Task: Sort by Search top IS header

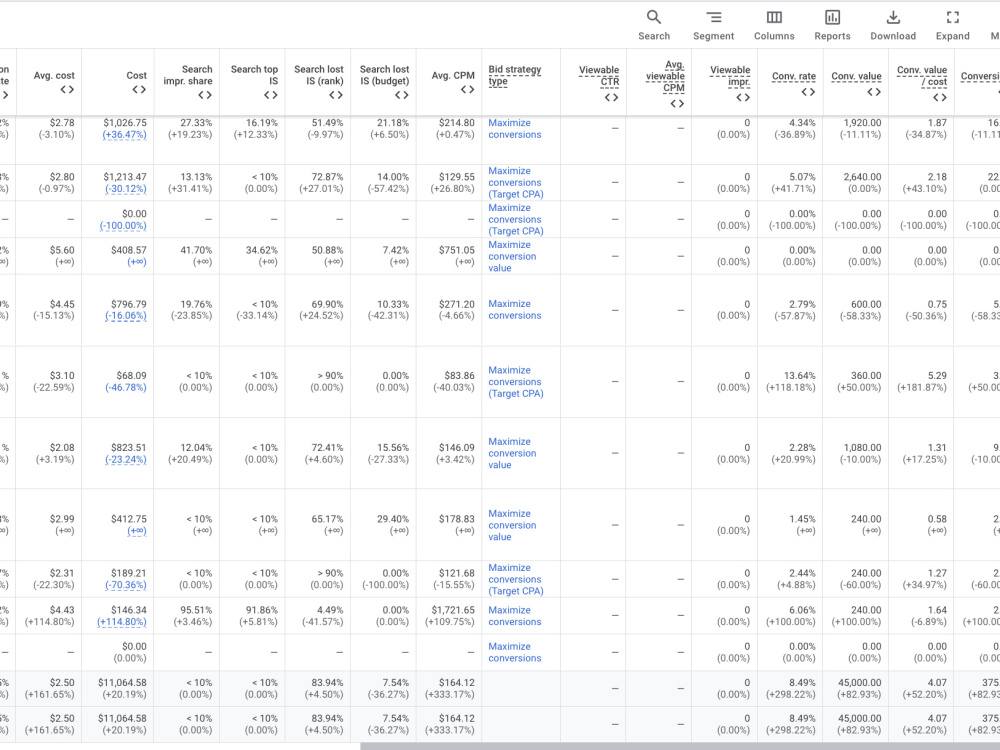Action: [x=254, y=75]
